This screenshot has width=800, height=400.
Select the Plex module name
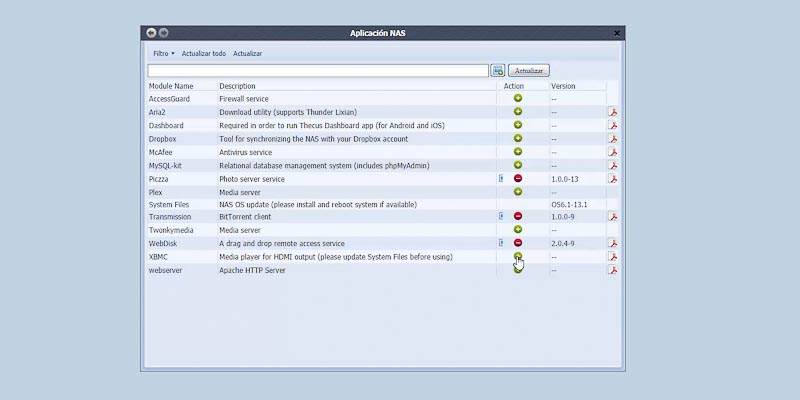(x=155, y=192)
